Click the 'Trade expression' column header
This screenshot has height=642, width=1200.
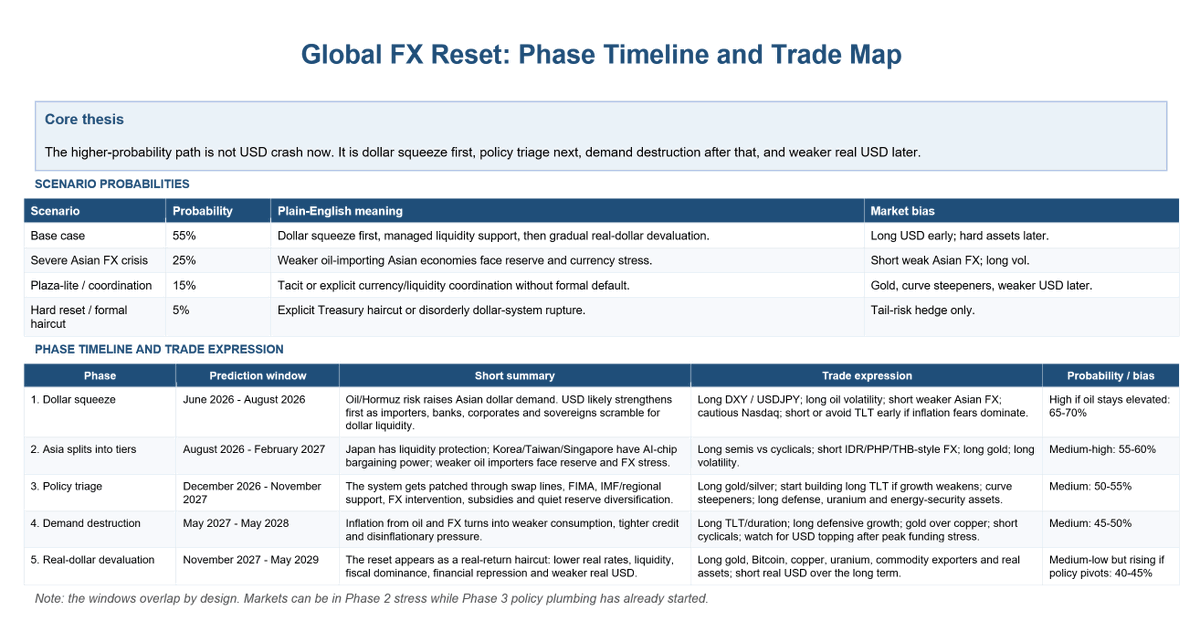pyautogui.click(x=867, y=376)
